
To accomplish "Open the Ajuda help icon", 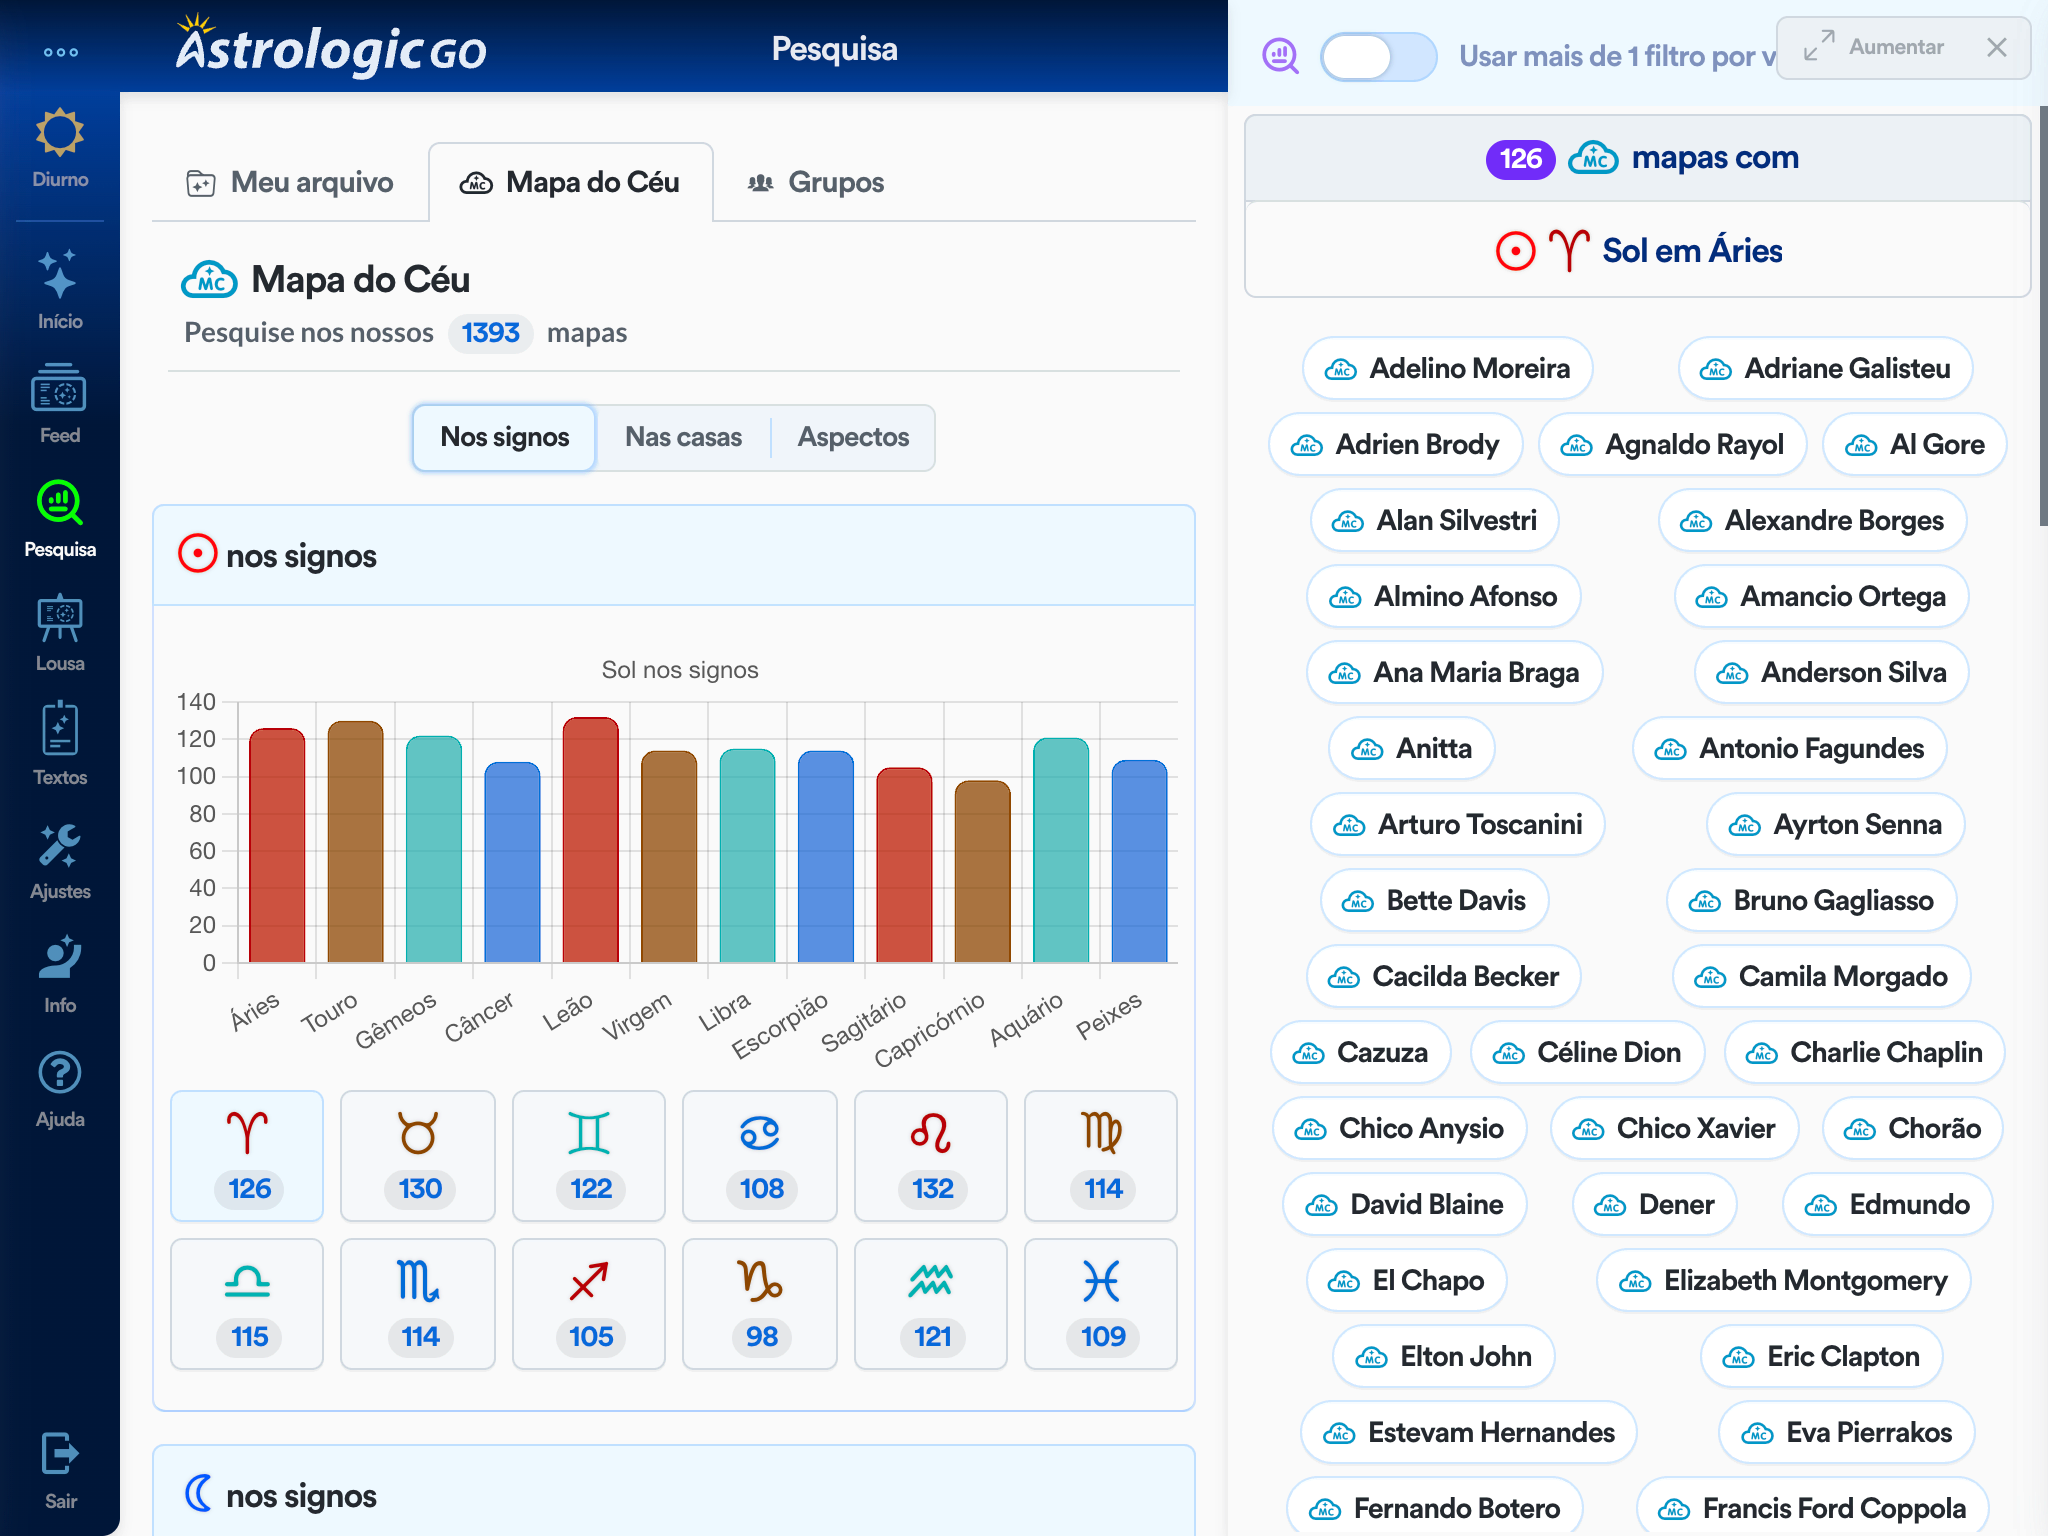I will [60, 1088].
